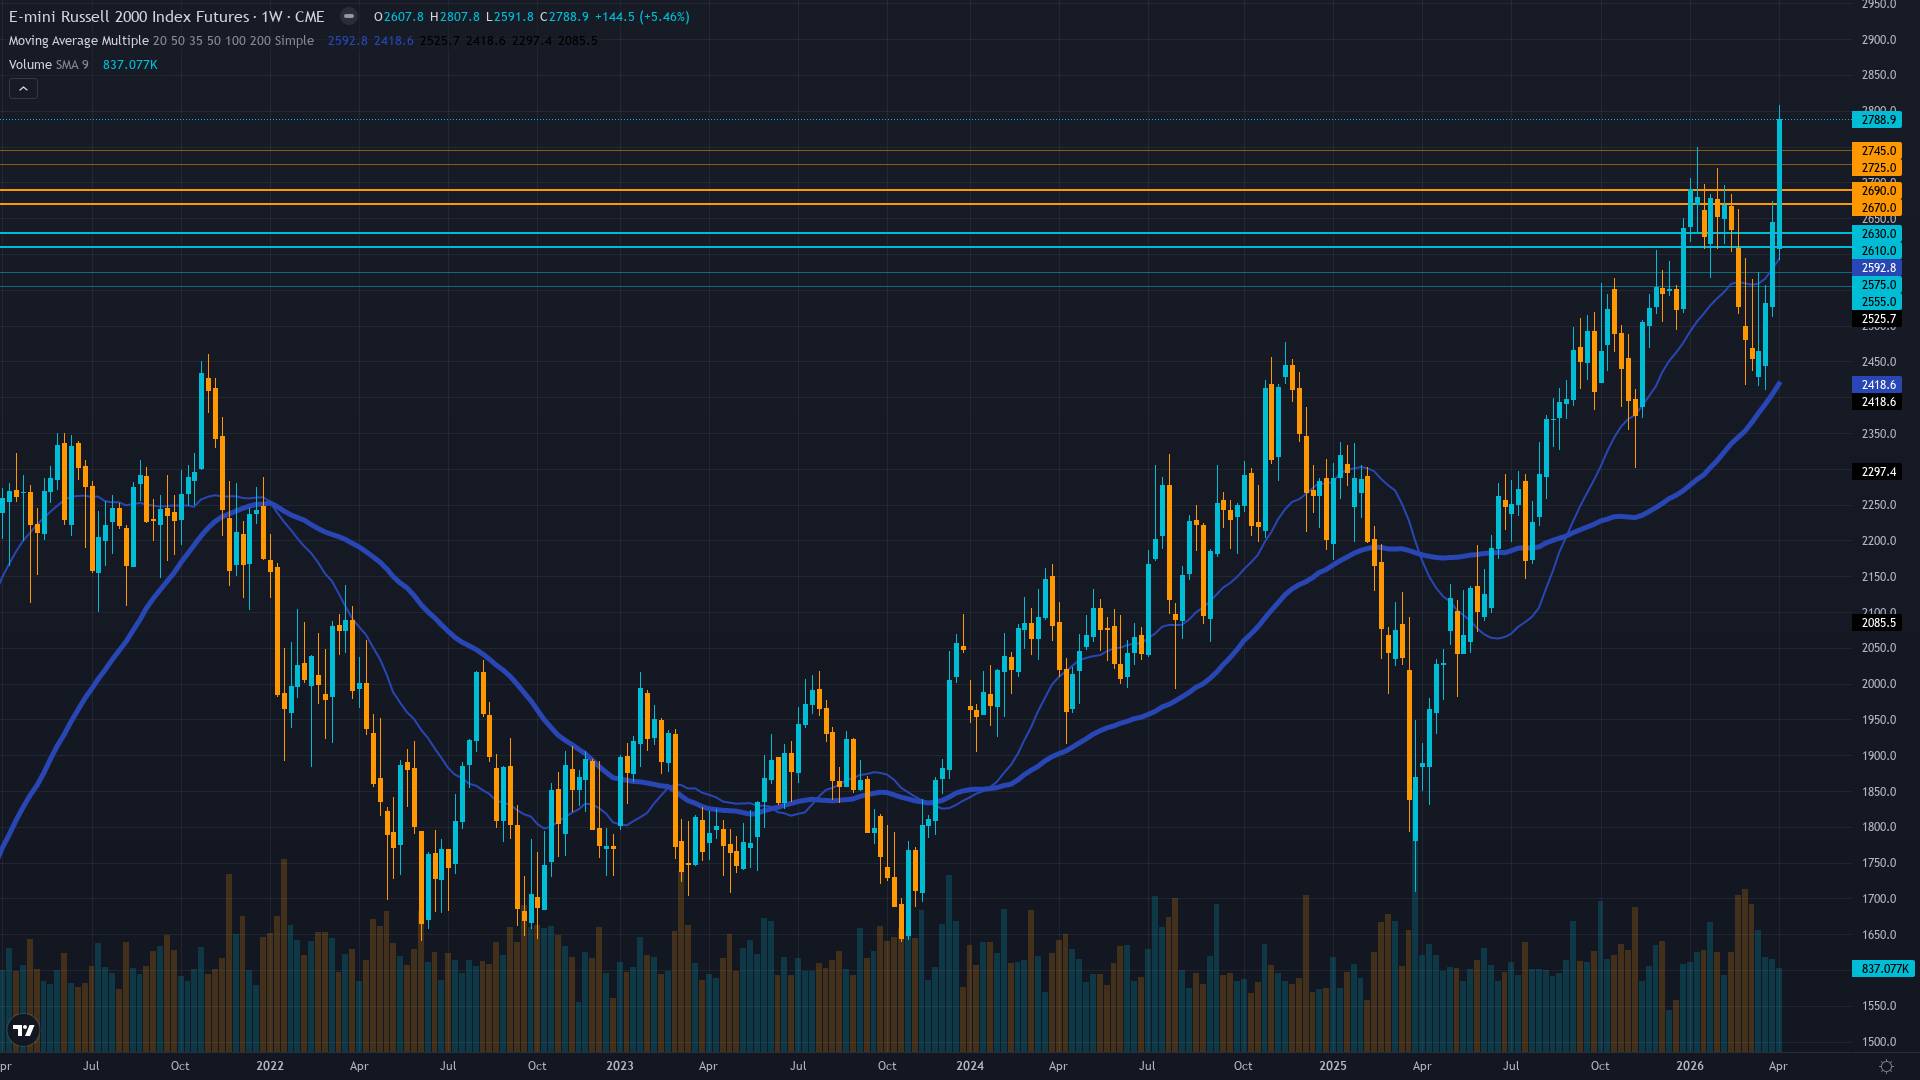Open chart settings via the gear icon

point(1886,1066)
